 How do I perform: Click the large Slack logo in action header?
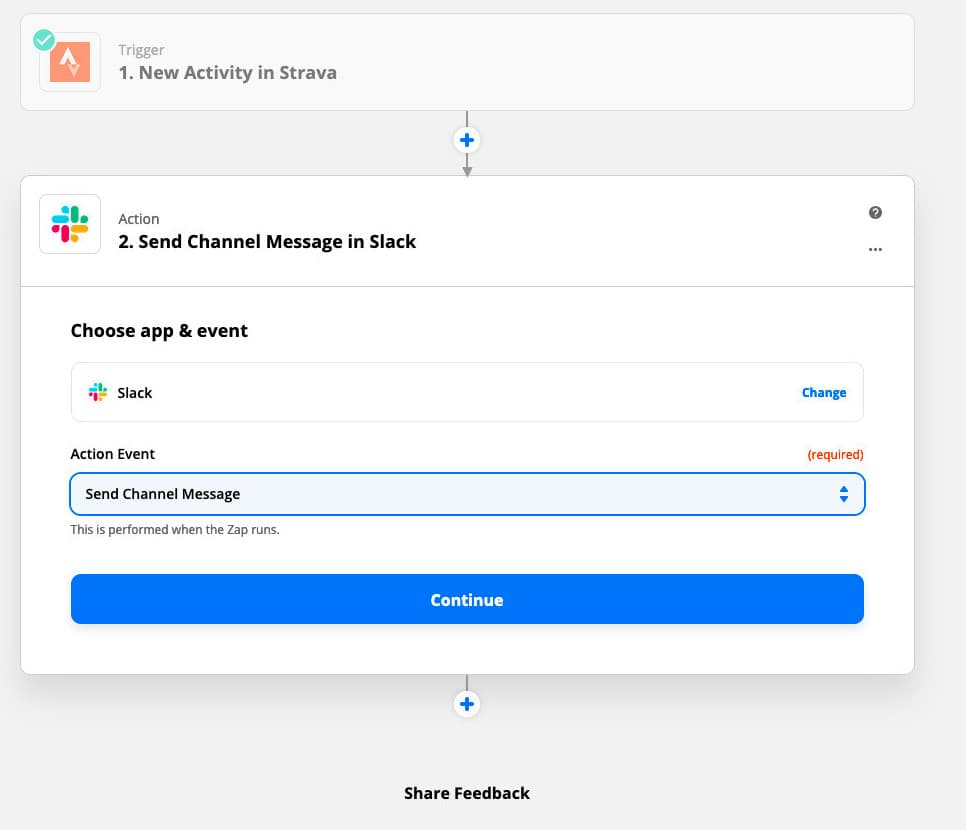tap(70, 224)
